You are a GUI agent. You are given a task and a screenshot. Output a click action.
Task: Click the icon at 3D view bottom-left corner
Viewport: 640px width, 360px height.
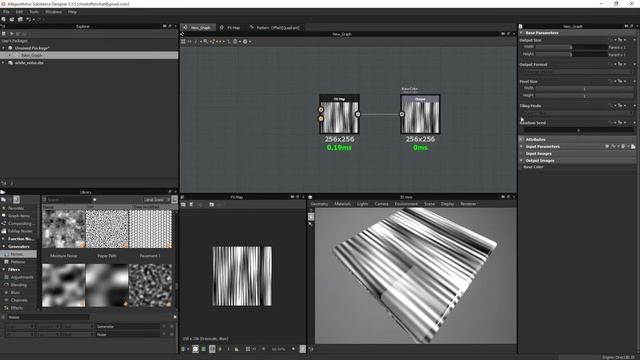point(311,349)
